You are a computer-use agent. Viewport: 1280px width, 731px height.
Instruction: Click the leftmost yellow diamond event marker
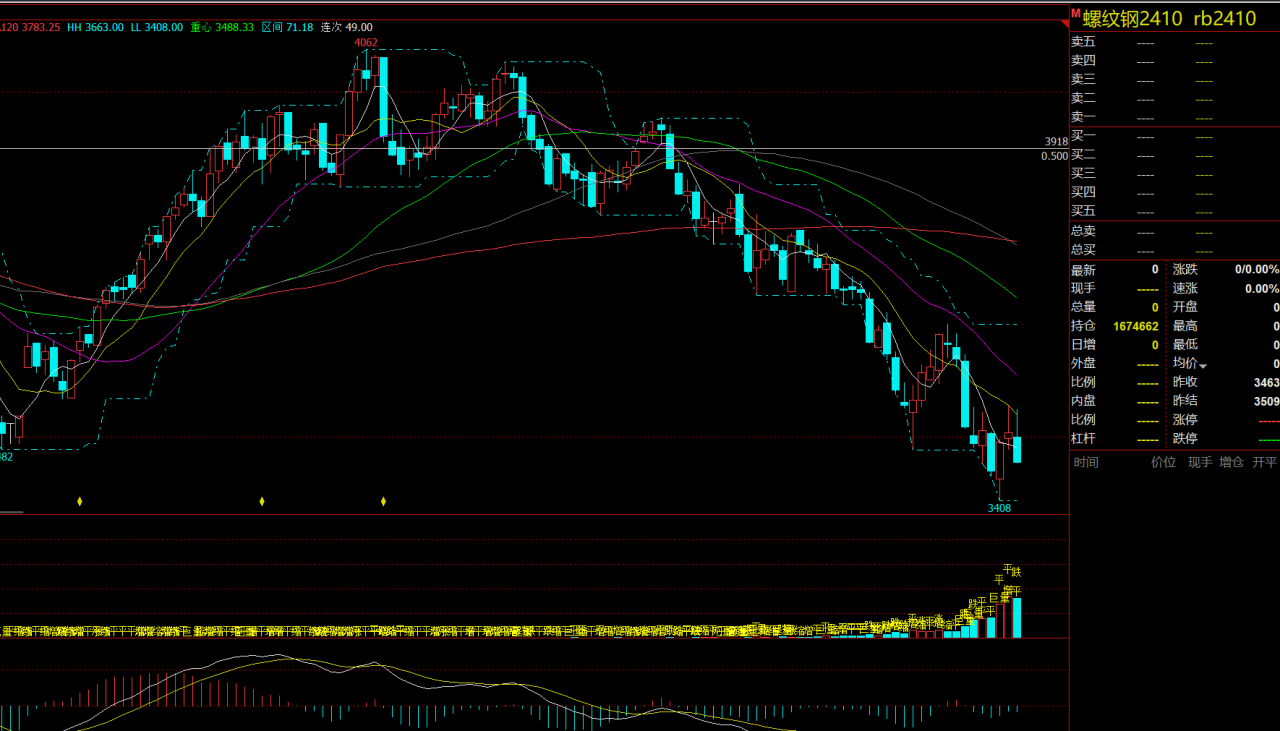tap(80, 501)
